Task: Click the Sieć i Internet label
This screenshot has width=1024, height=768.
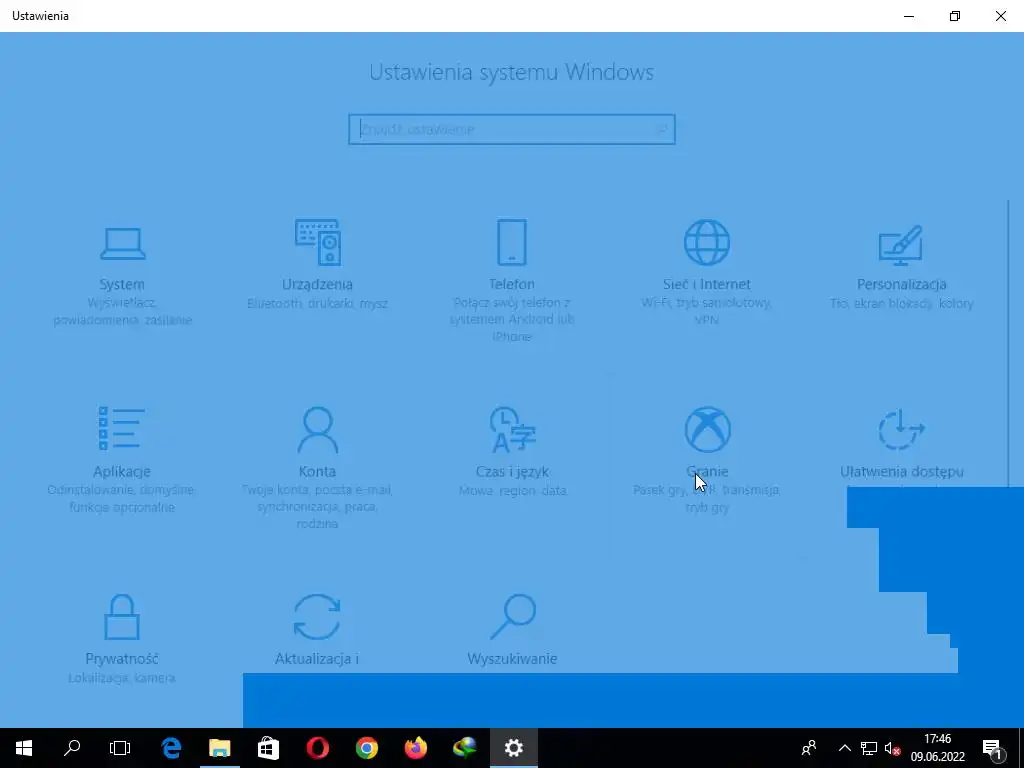Action: click(707, 284)
